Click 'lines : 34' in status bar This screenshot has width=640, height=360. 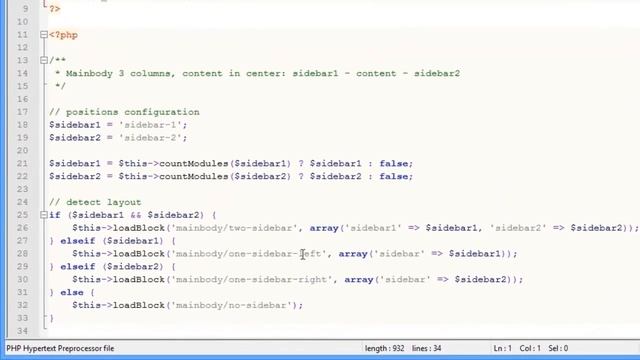coord(427,349)
